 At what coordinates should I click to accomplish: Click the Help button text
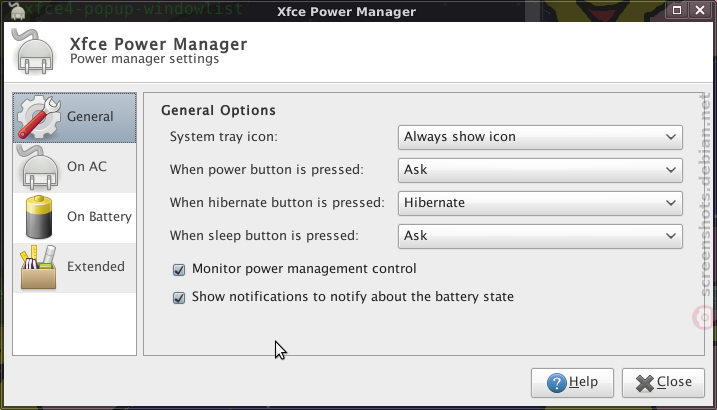583,382
